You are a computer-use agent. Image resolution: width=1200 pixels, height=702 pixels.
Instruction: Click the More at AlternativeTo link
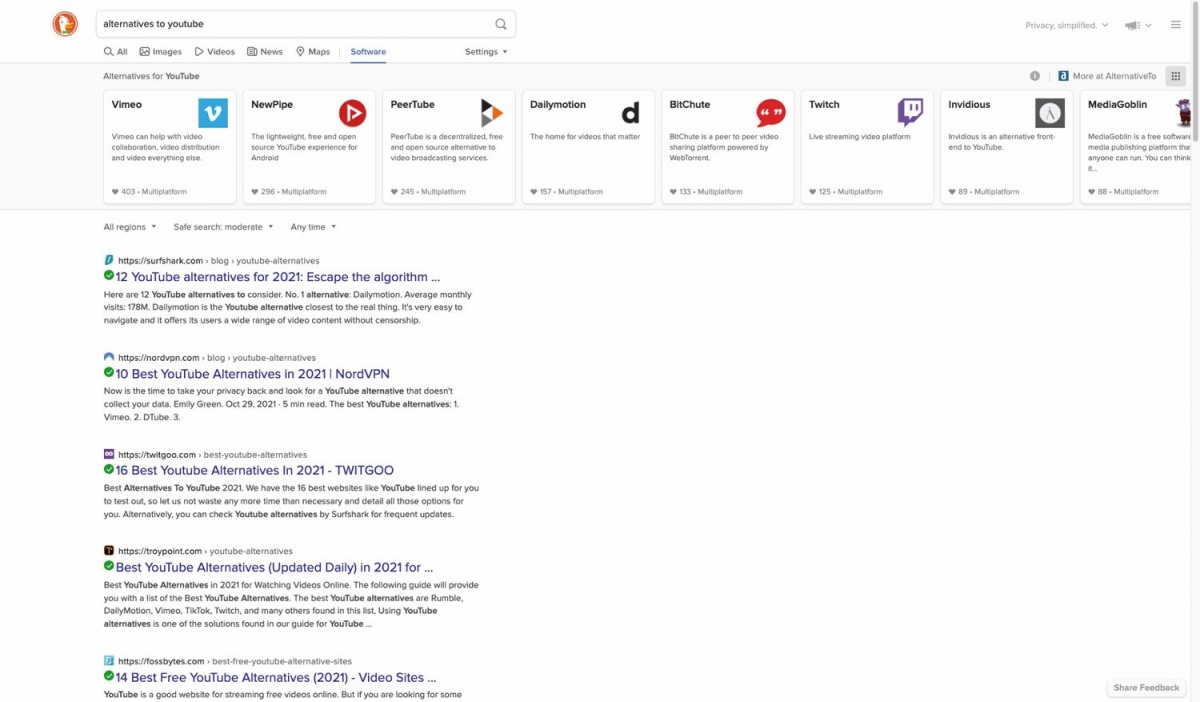[x=1108, y=76]
